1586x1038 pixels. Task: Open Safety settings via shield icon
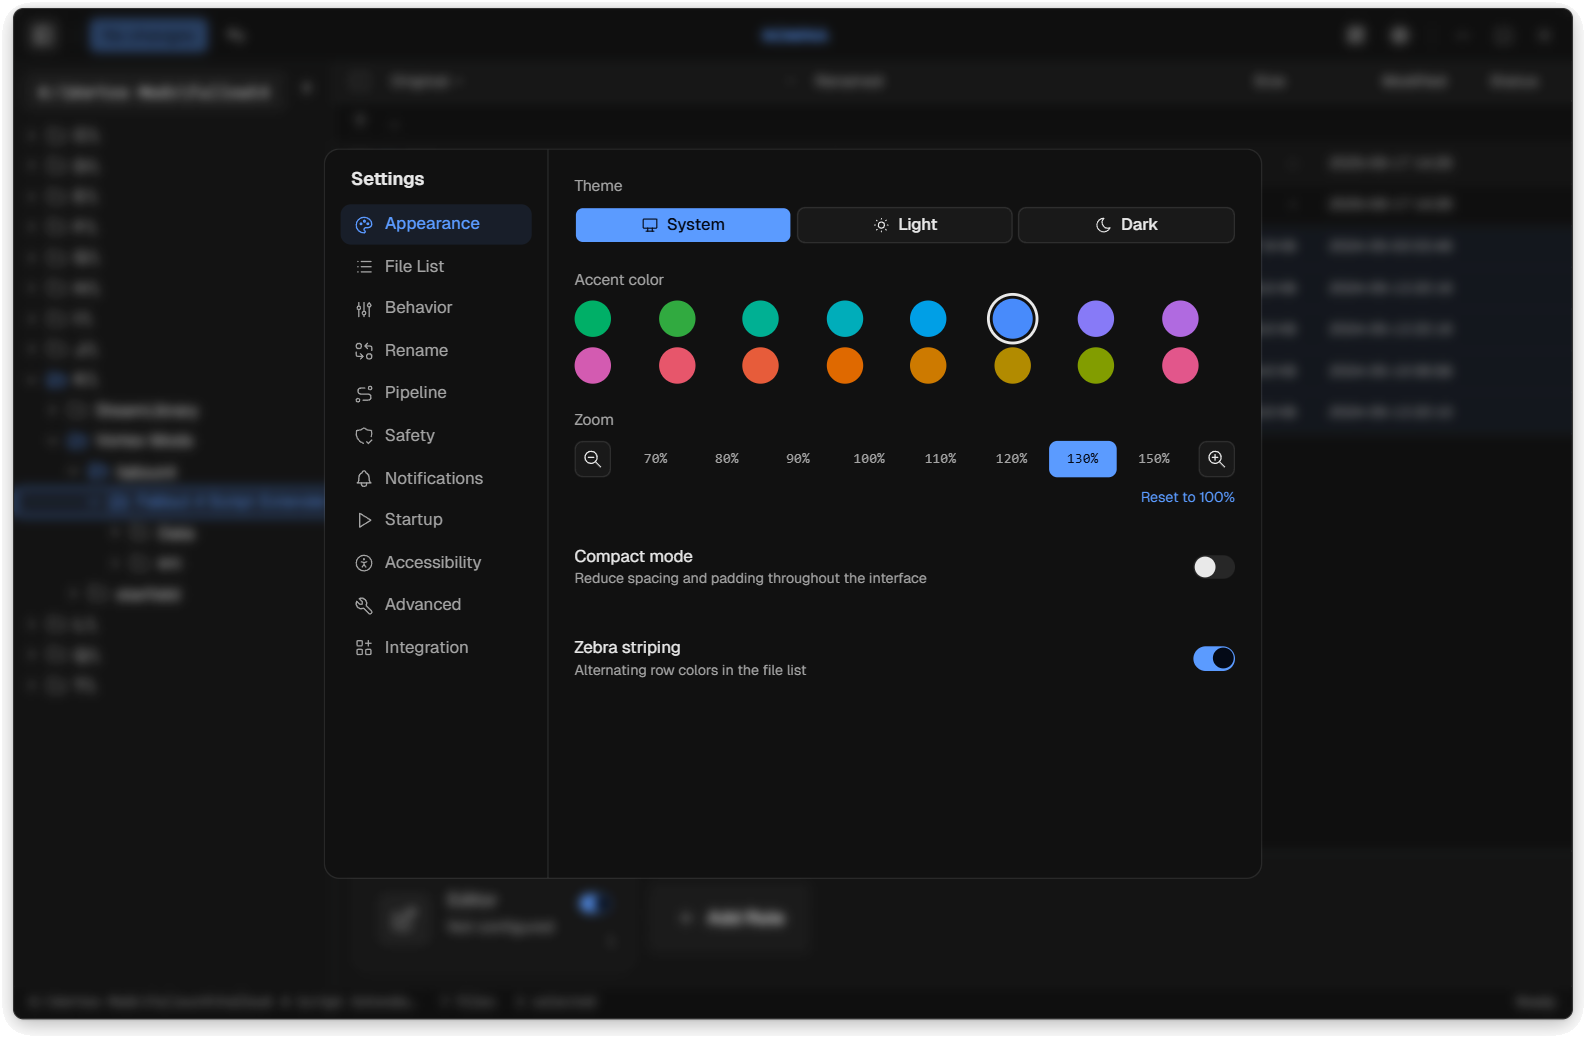[364, 436]
